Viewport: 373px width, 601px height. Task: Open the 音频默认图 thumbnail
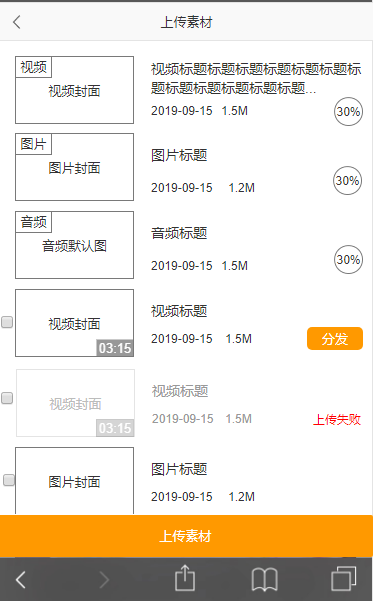(x=74, y=245)
